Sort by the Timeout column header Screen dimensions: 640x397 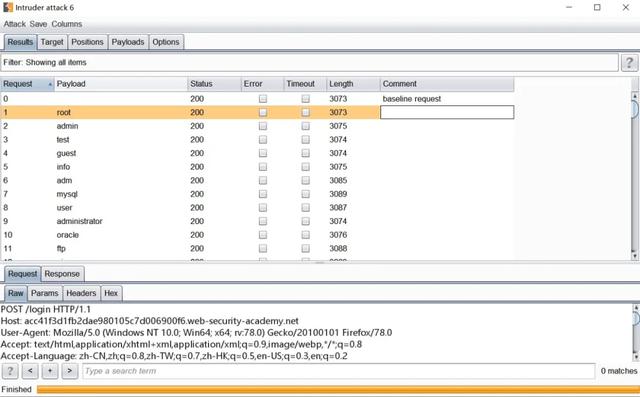[305, 84]
